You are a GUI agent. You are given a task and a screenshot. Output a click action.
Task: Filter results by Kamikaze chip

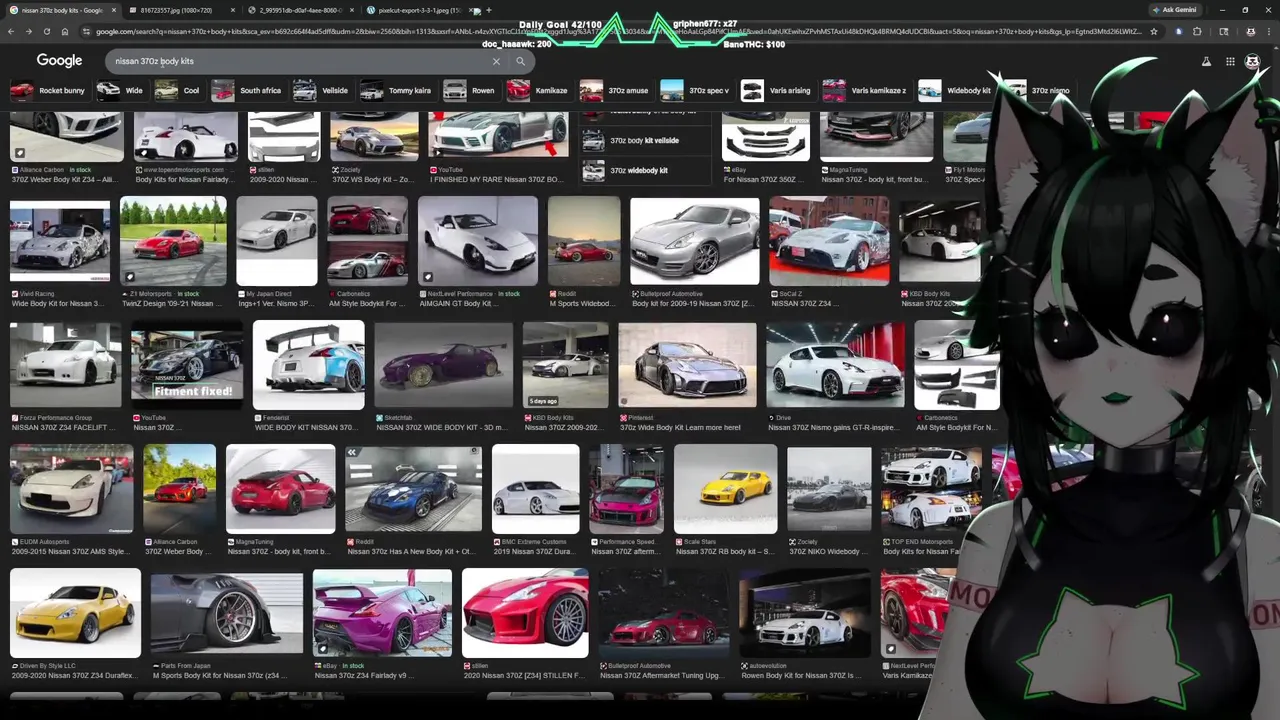tap(538, 90)
